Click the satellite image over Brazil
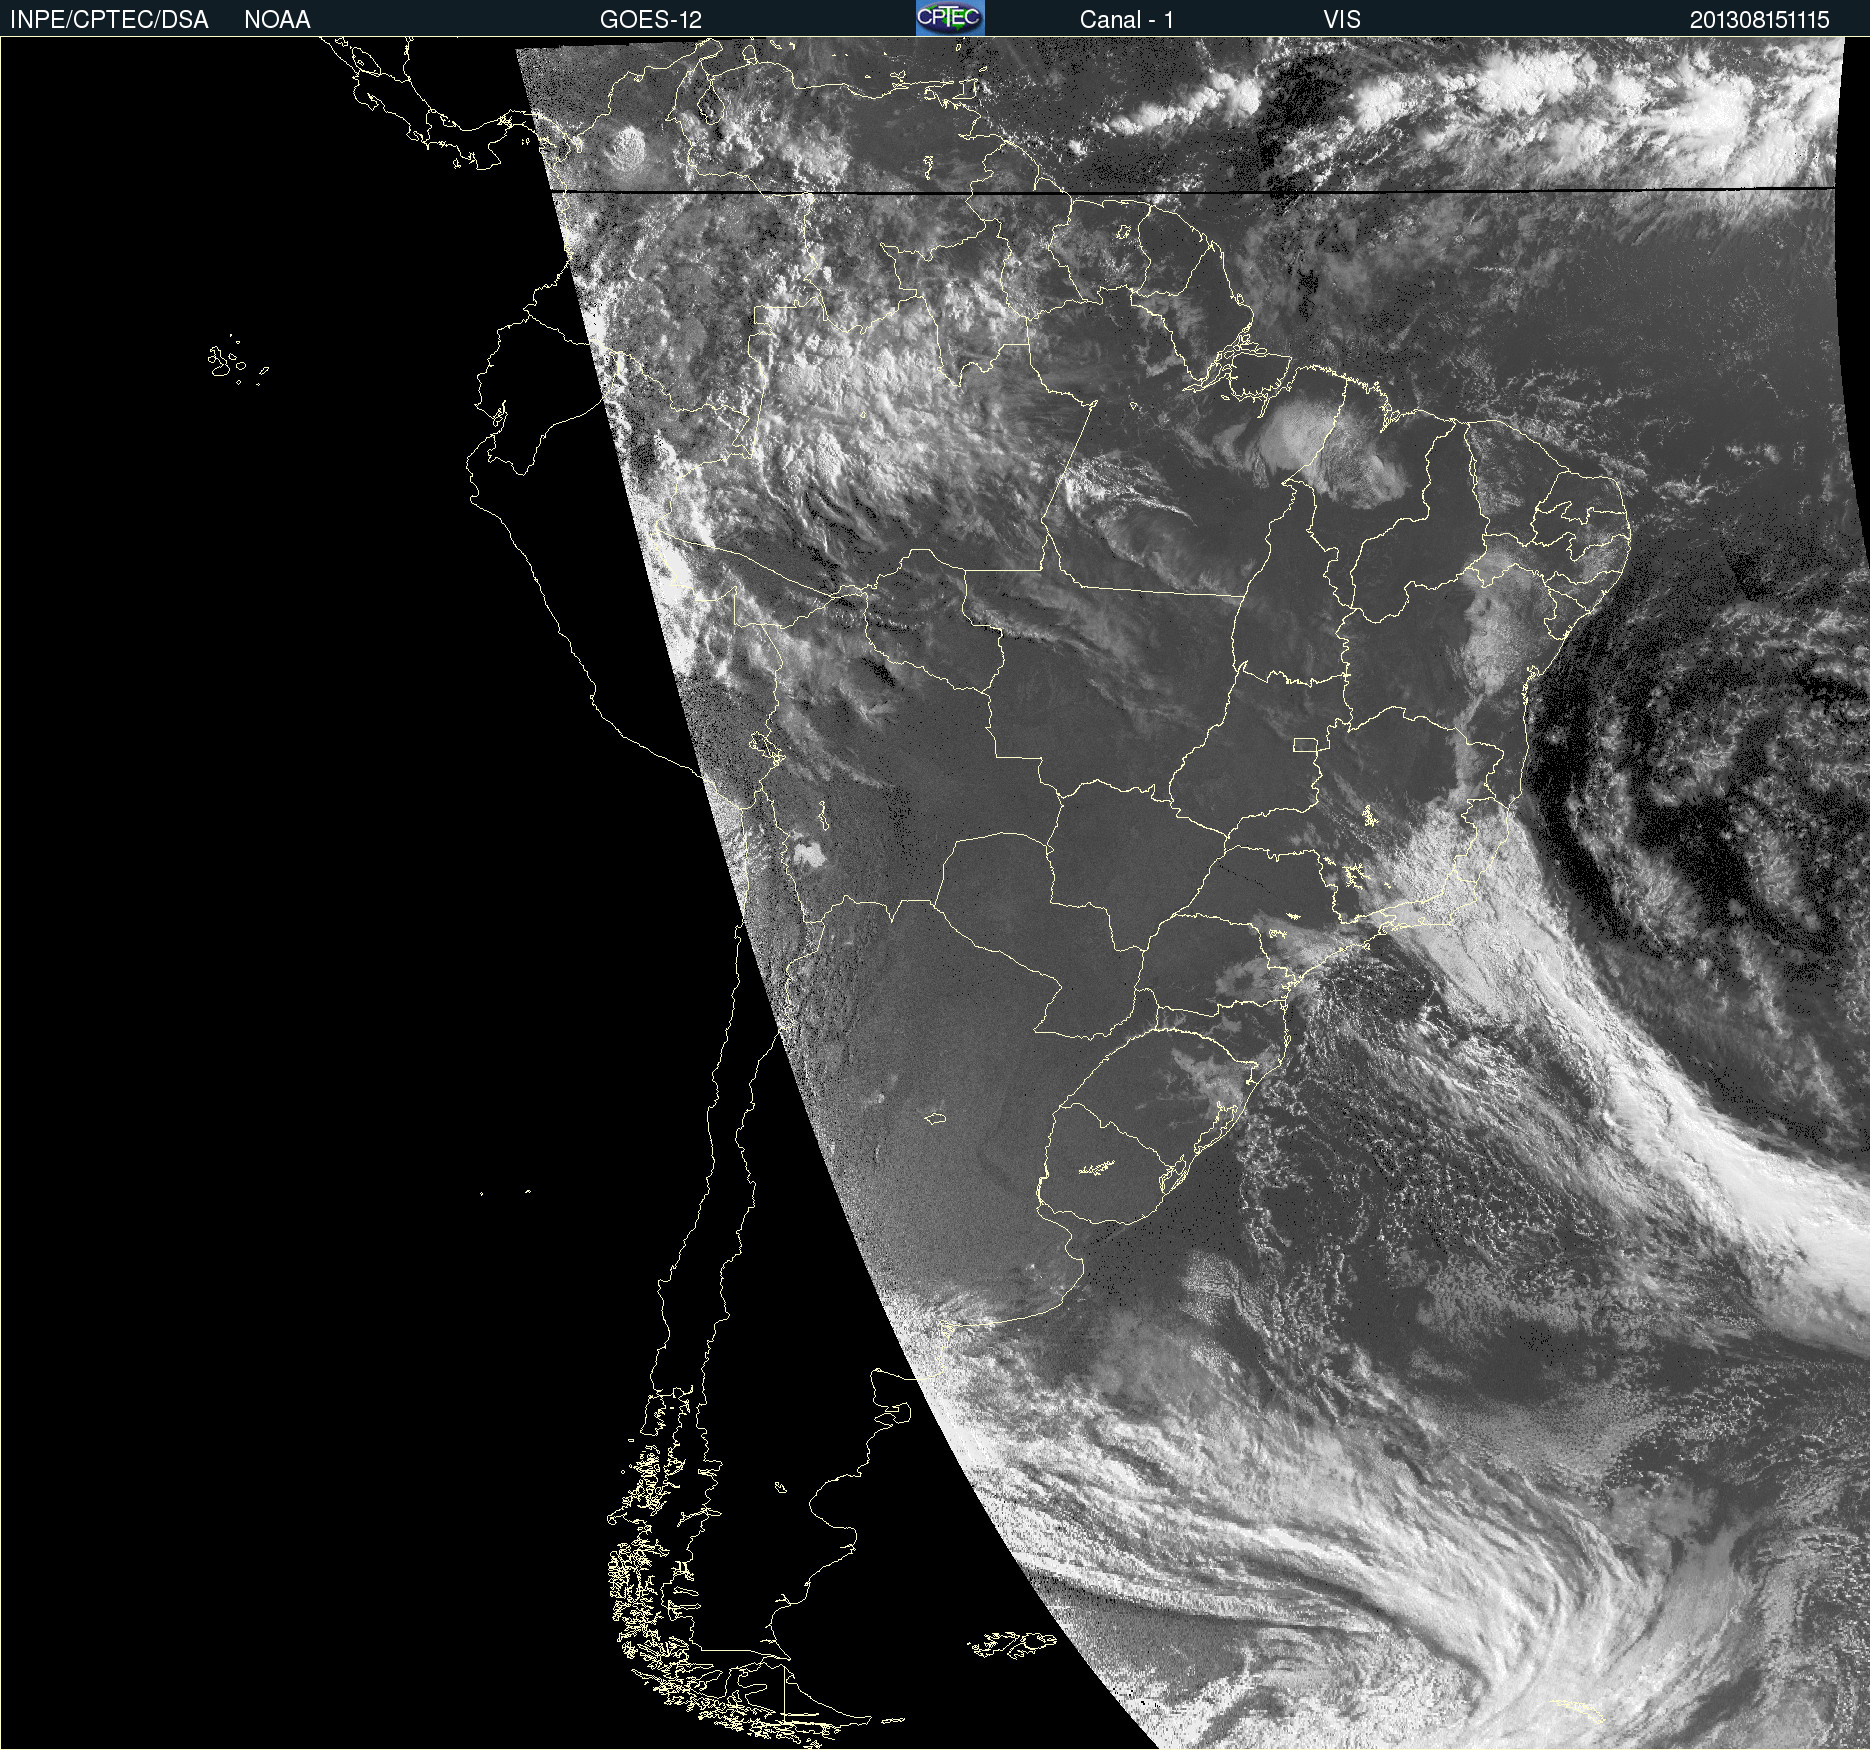This screenshot has height=1750, width=1870. pos(935,893)
